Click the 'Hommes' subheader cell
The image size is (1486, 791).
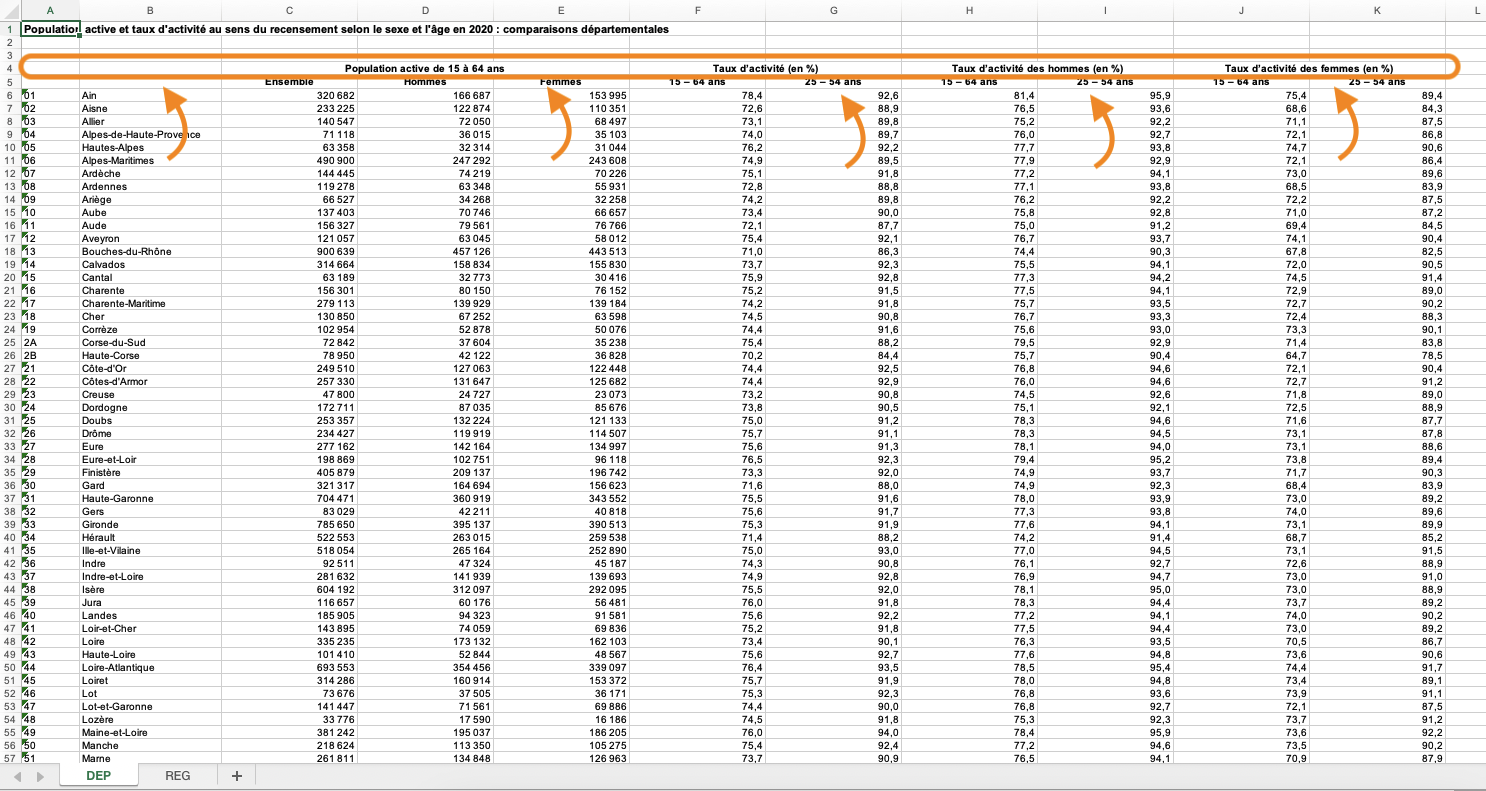[425, 82]
